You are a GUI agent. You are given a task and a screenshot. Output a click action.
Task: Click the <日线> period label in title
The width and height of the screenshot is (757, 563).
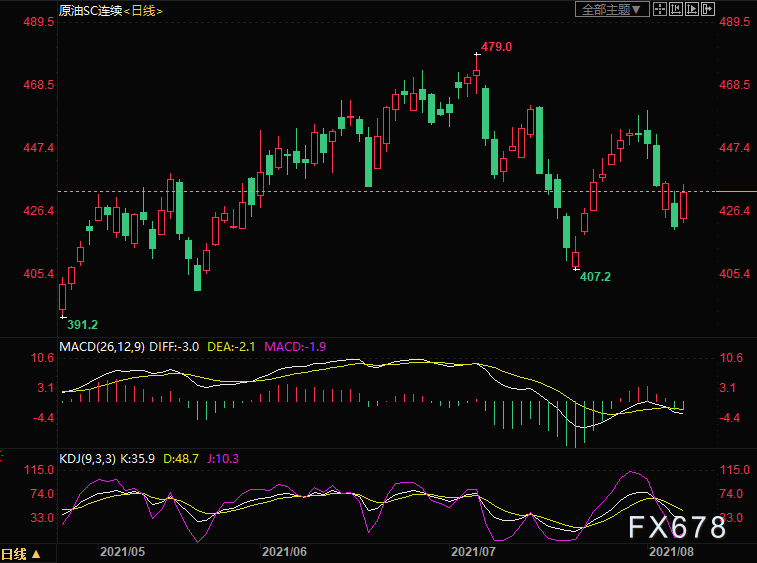(x=143, y=10)
